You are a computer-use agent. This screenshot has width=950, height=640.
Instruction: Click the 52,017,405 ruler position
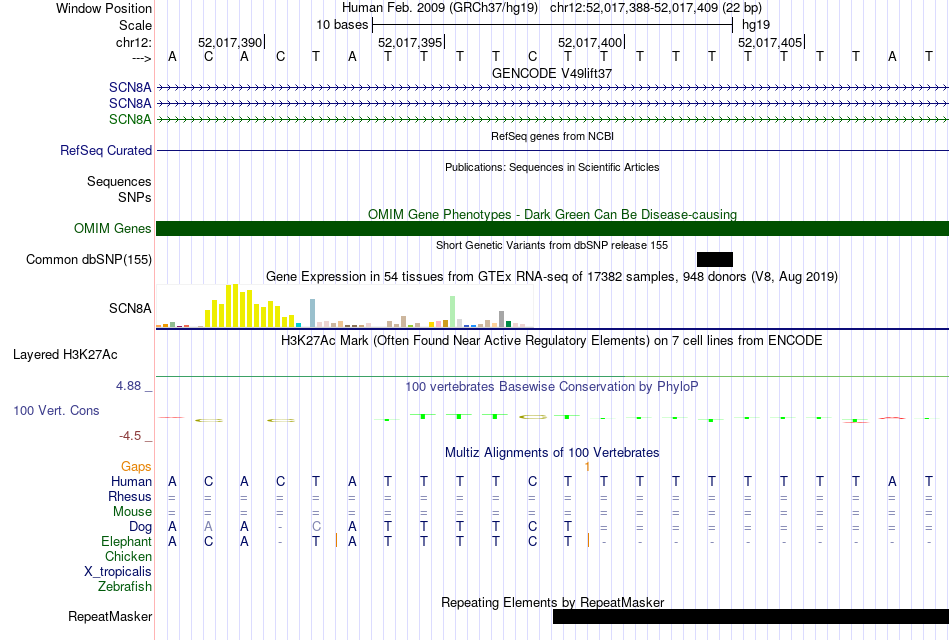click(x=770, y=42)
